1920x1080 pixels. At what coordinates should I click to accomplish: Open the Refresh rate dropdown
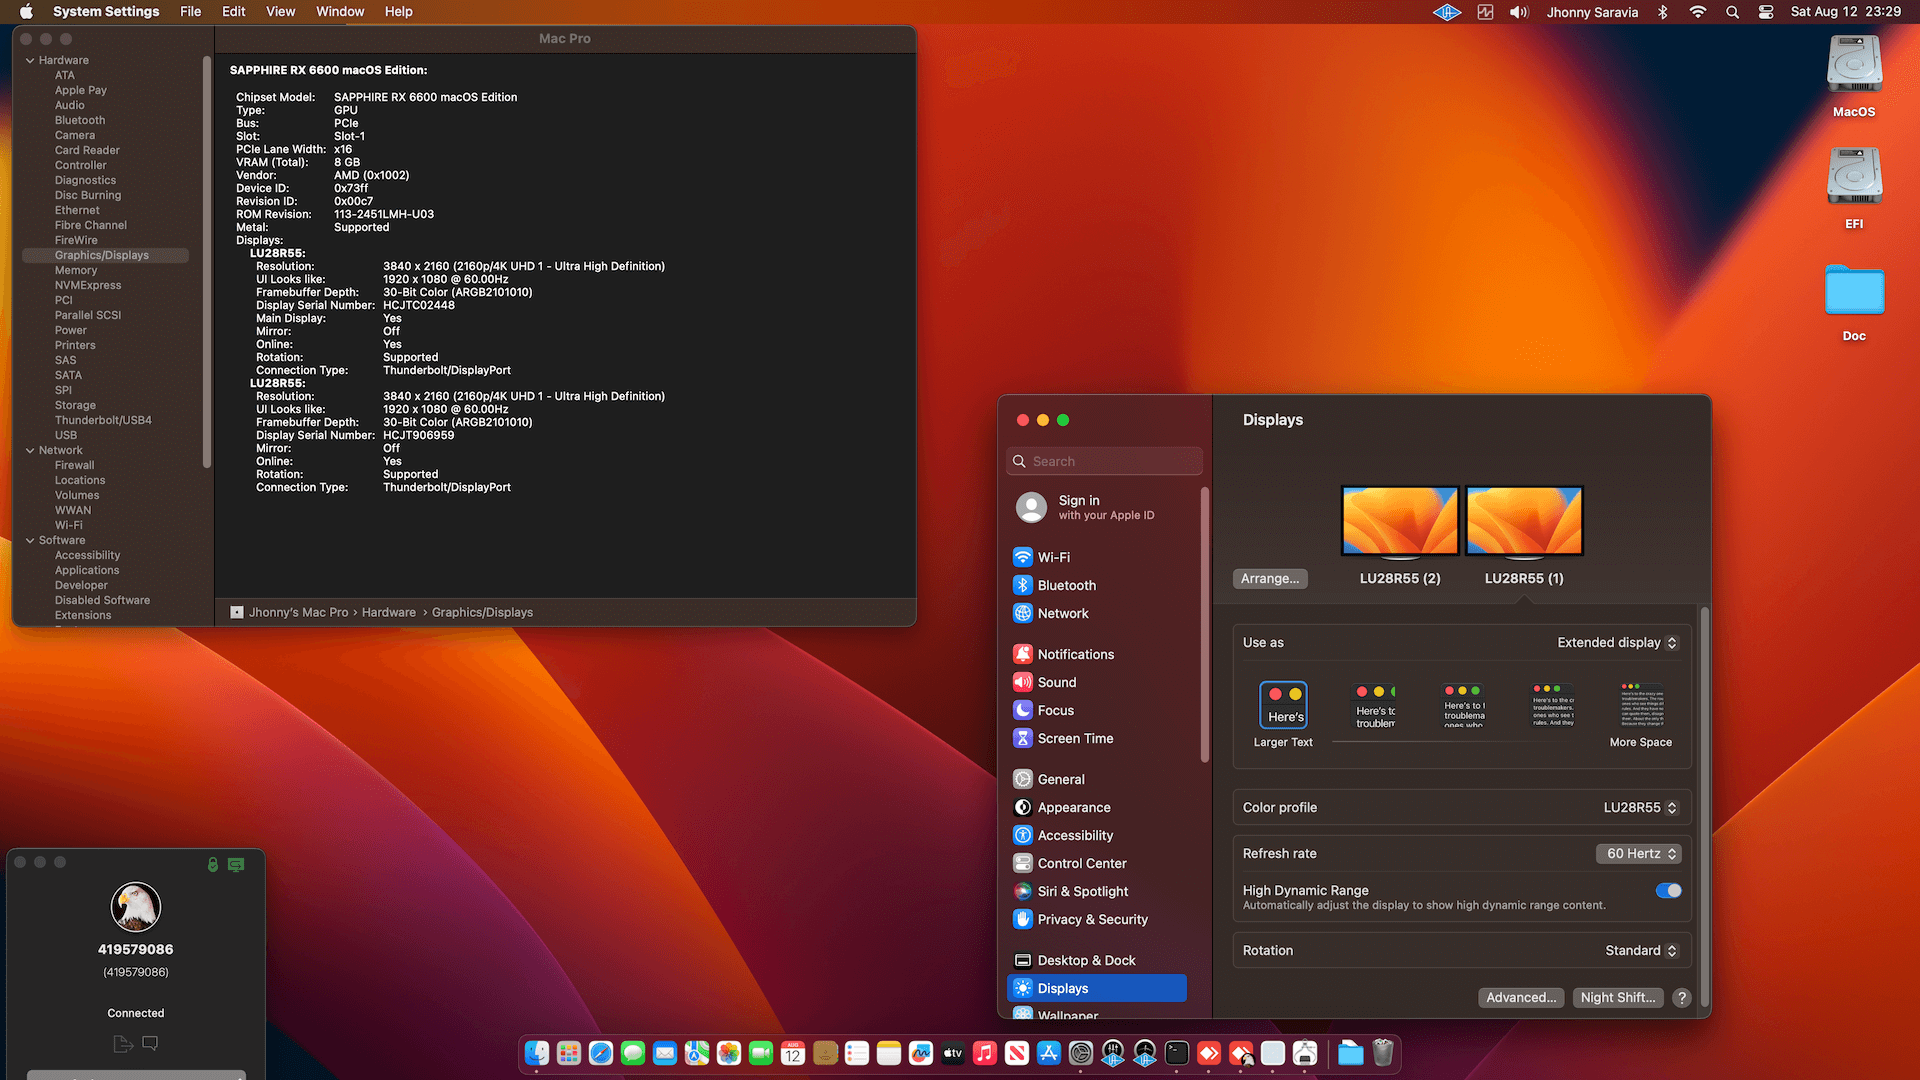click(1638, 854)
